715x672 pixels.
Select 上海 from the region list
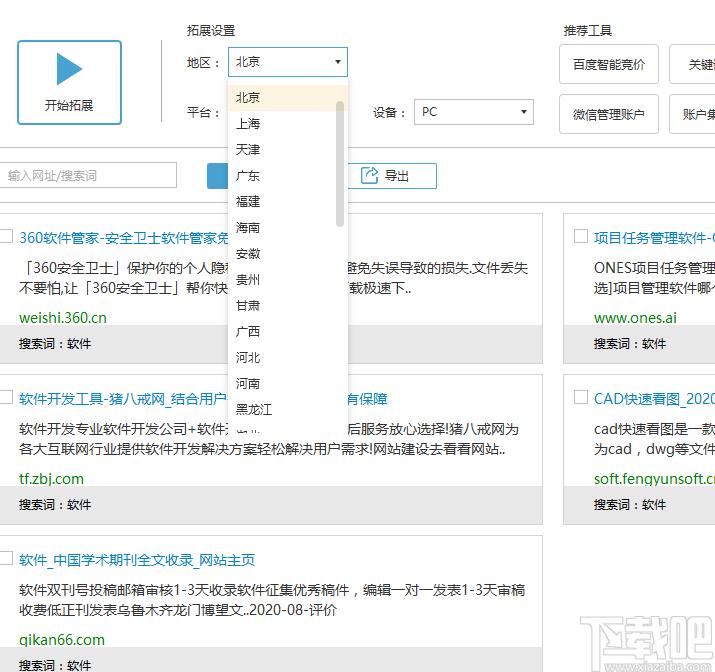[x=288, y=124]
